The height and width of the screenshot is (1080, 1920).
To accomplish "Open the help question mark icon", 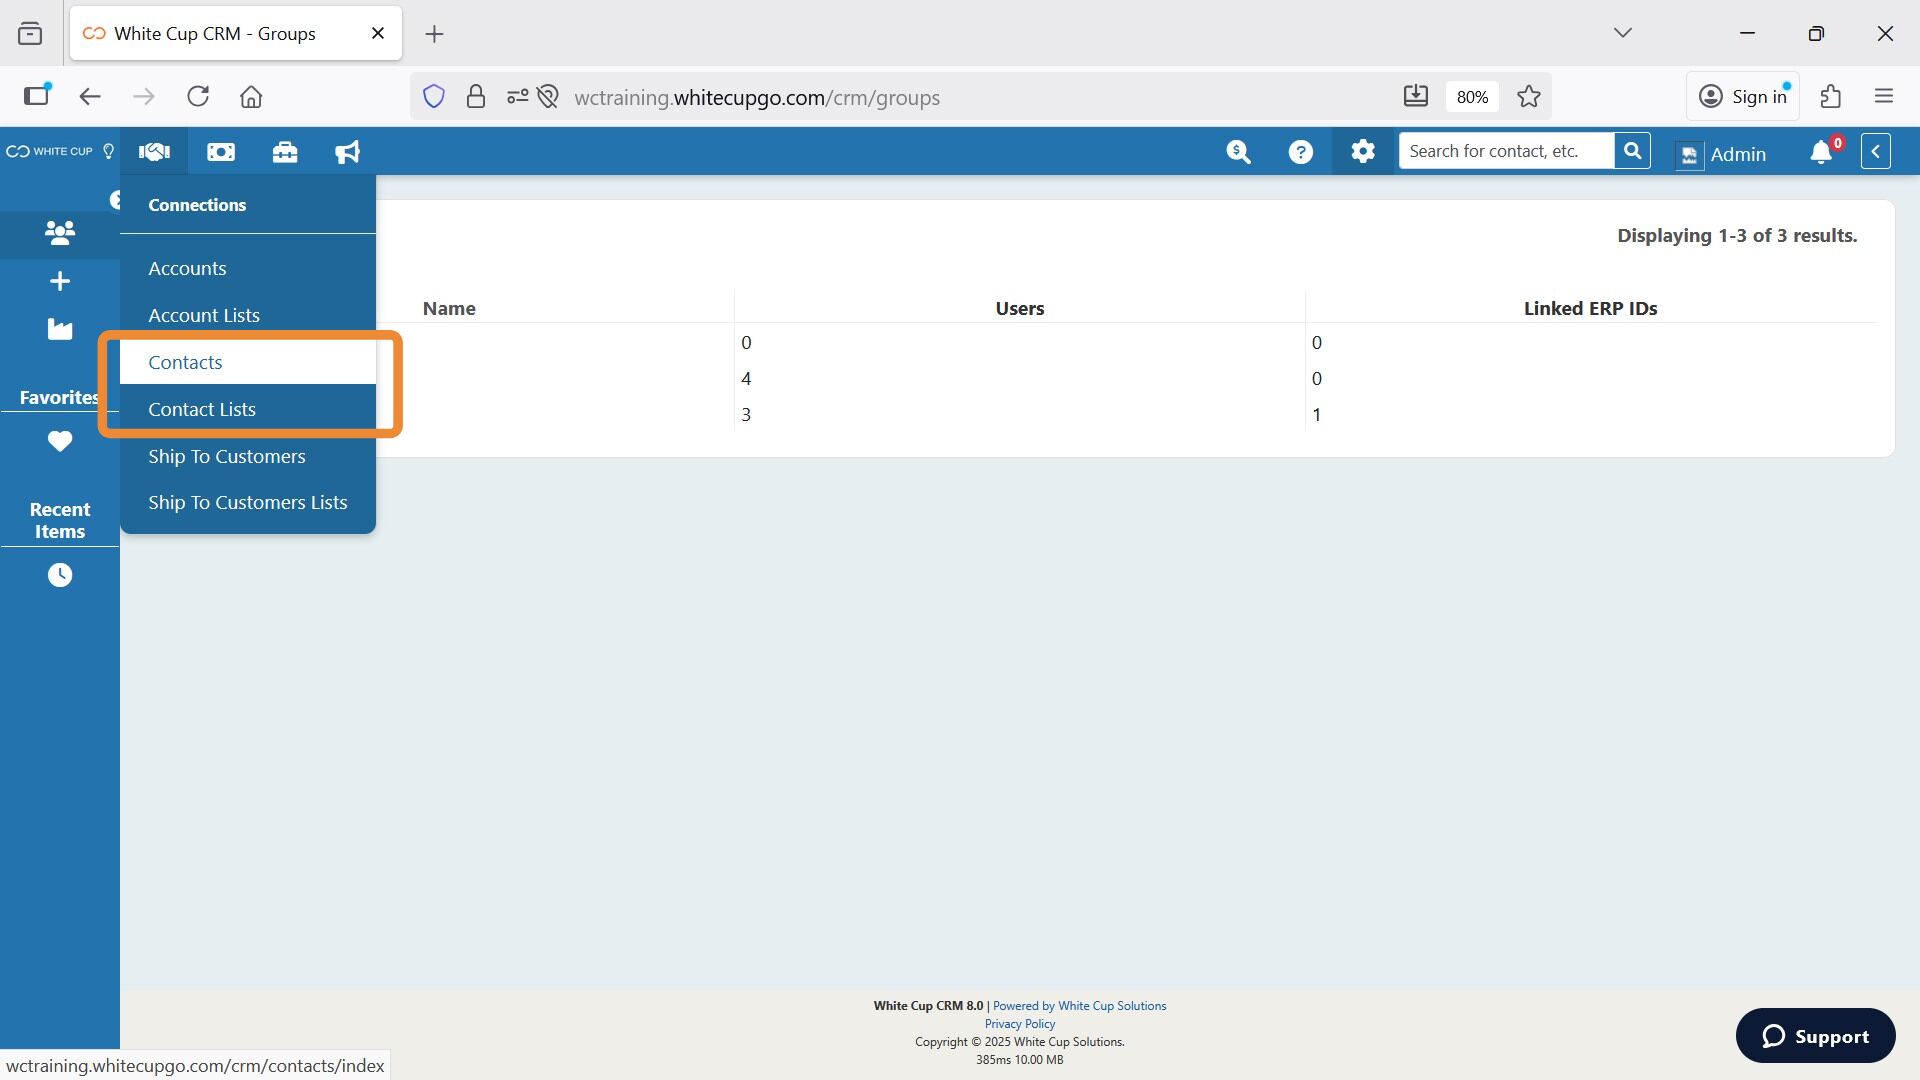I will tap(1300, 152).
